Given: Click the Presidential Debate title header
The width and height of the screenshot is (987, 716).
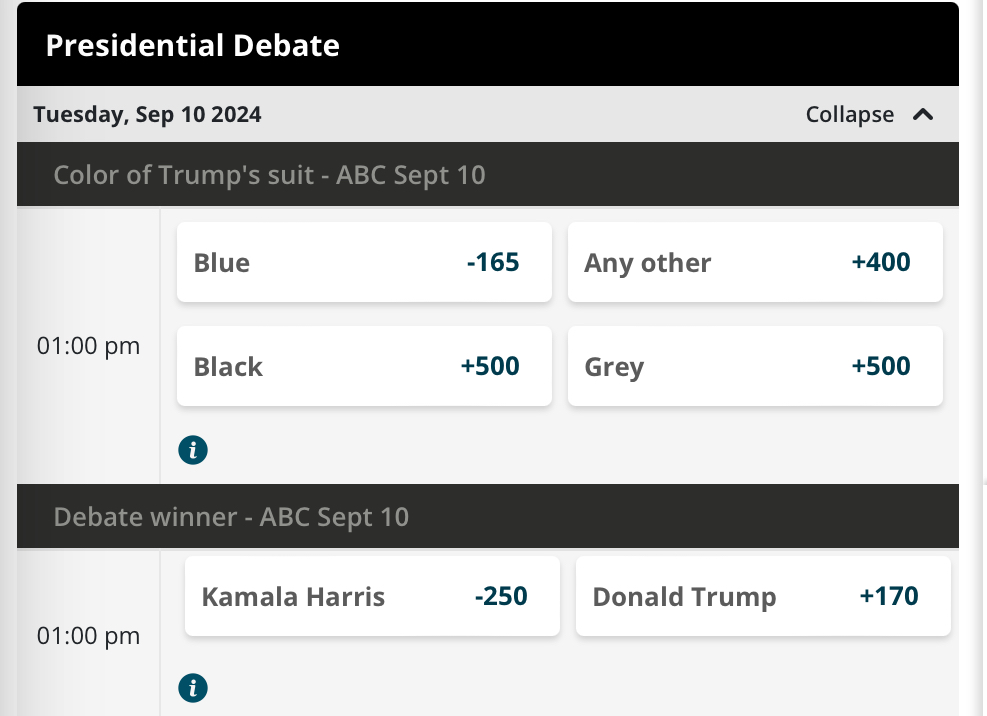Looking at the screenshot, I should pyautogui.click(x=193, y=45).
